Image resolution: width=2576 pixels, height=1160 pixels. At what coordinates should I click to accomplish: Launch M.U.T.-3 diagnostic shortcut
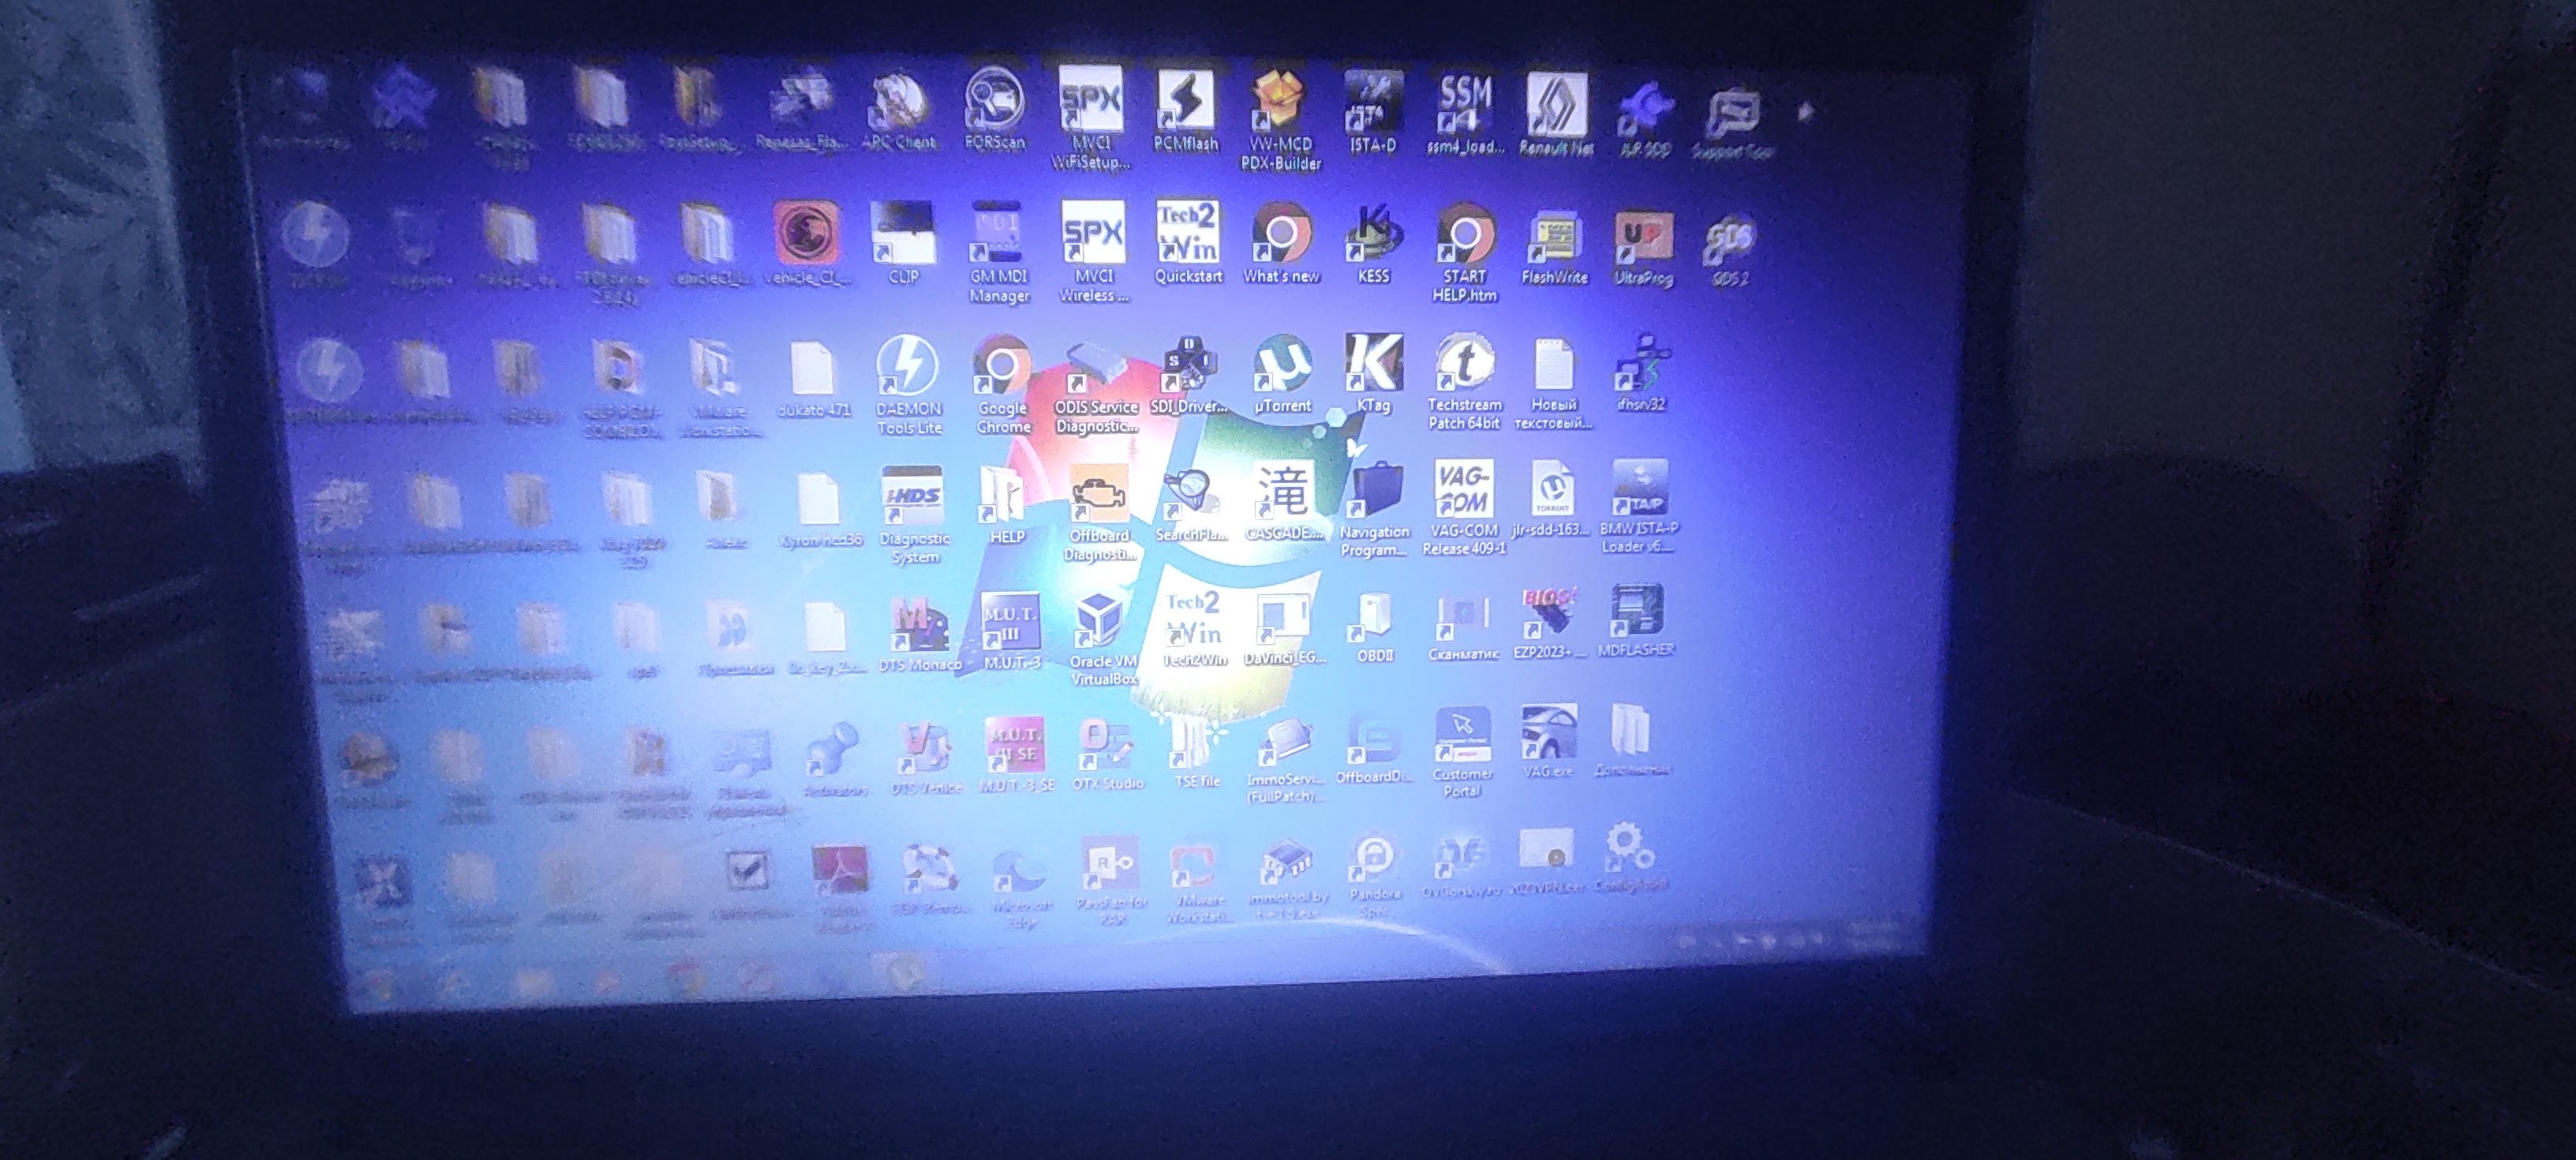pos(1011,623)
